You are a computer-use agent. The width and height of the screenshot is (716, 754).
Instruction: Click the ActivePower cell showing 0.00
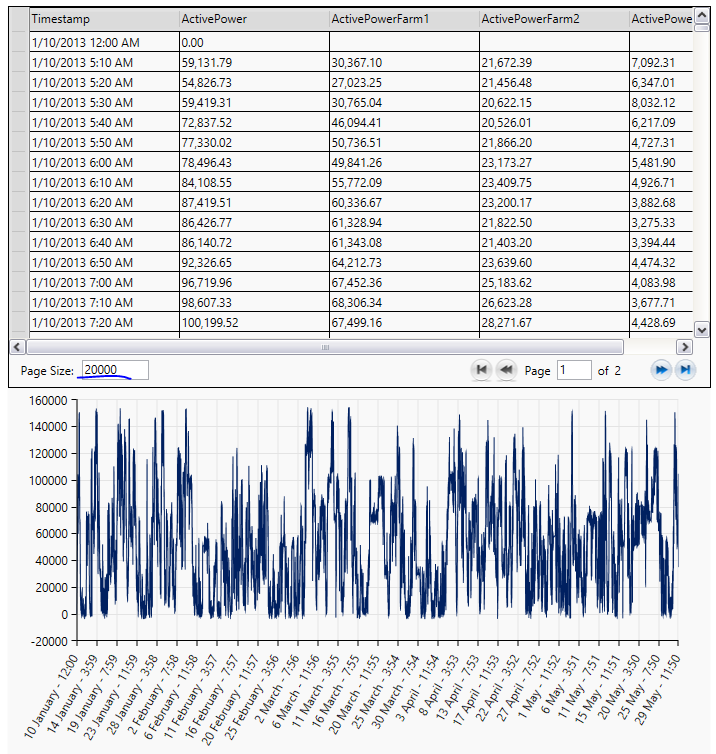tap(253, 43)
